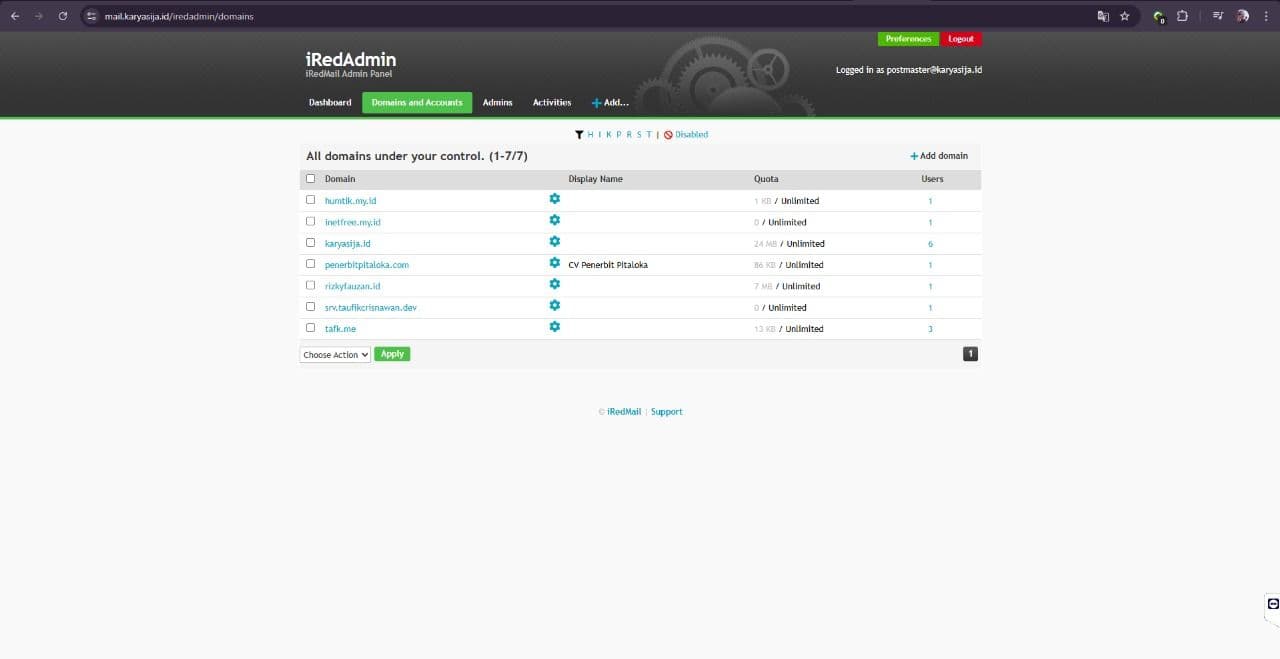Reload the page with refresh icon
Screen dimensions: 1280x659
pos(63,16)
